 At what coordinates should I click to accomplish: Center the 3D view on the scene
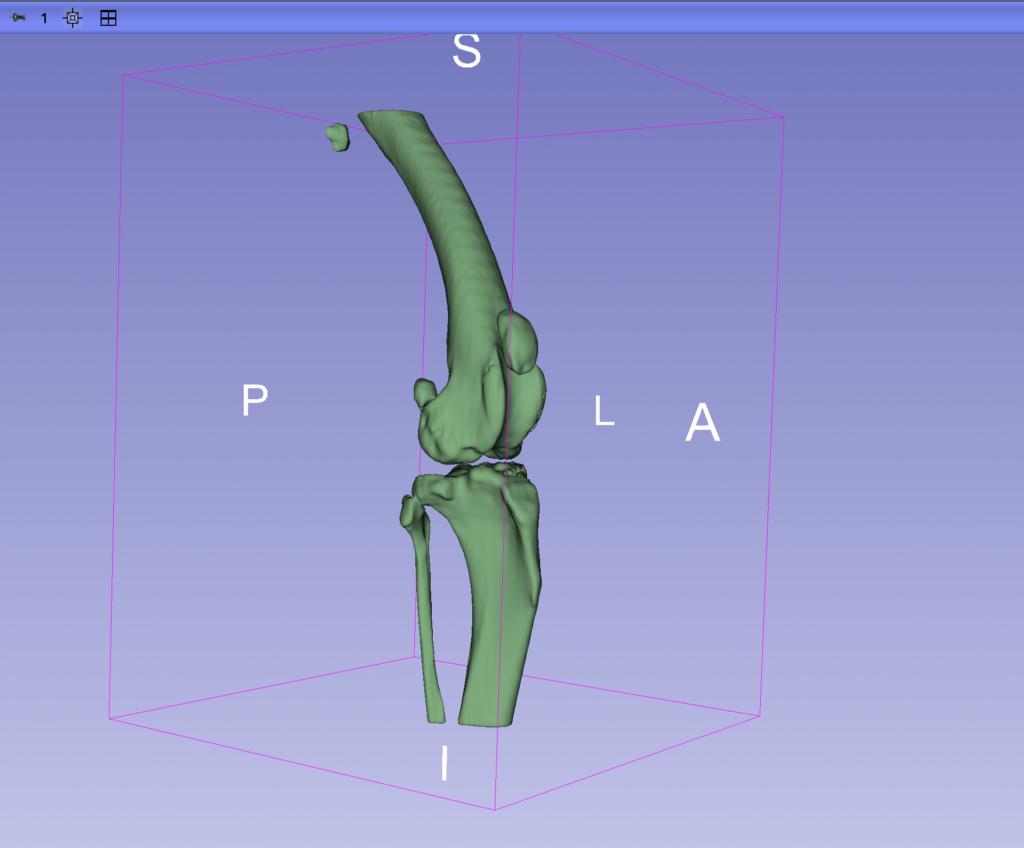click(x=72, y=18)
